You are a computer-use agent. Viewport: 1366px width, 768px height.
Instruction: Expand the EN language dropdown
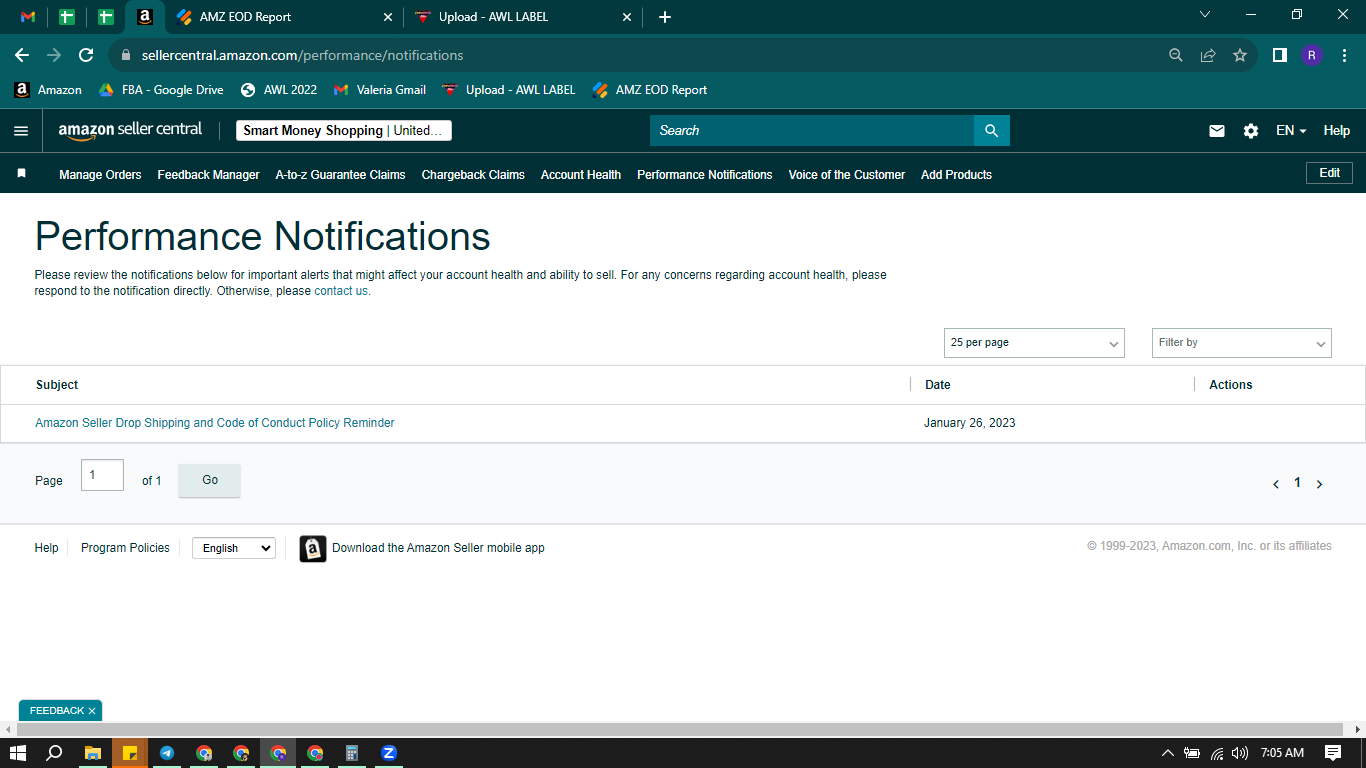point(1291,131)
